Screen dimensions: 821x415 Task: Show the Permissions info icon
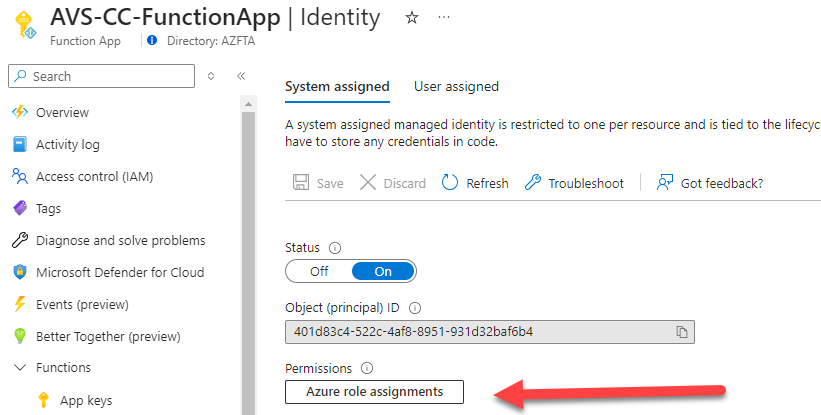367,368
